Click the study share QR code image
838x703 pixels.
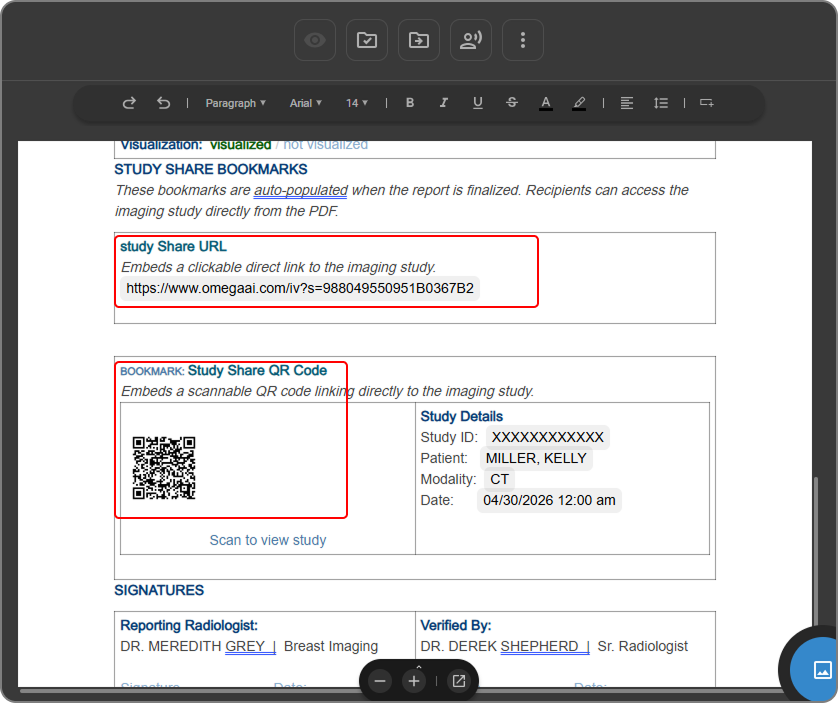[x=164, y=468]
